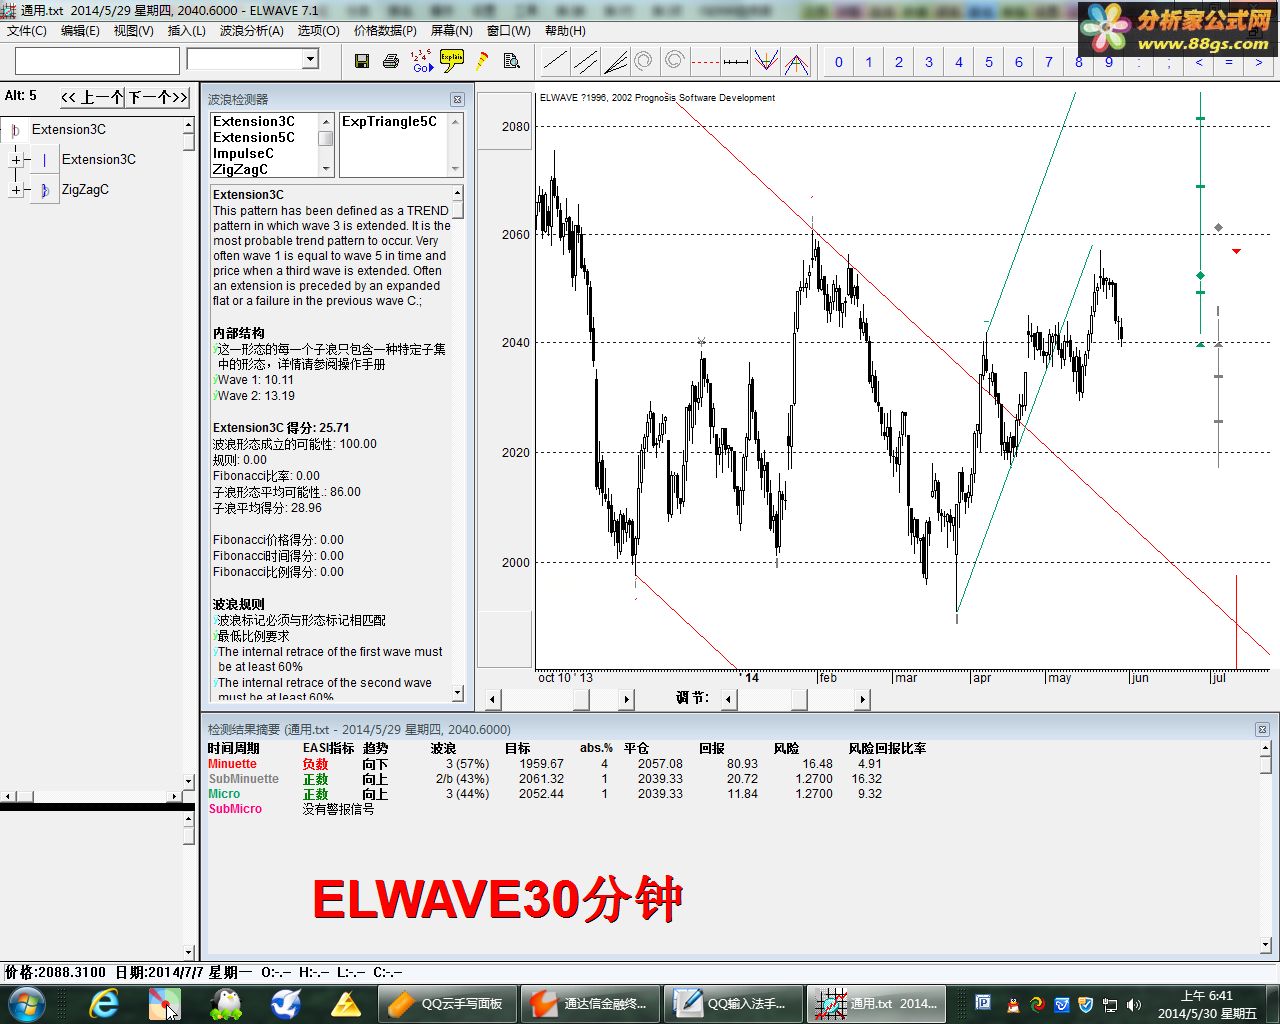Select the highlighter pencil tool icon
This screenshot has height=1024, width=1280.
coord(482,61)
